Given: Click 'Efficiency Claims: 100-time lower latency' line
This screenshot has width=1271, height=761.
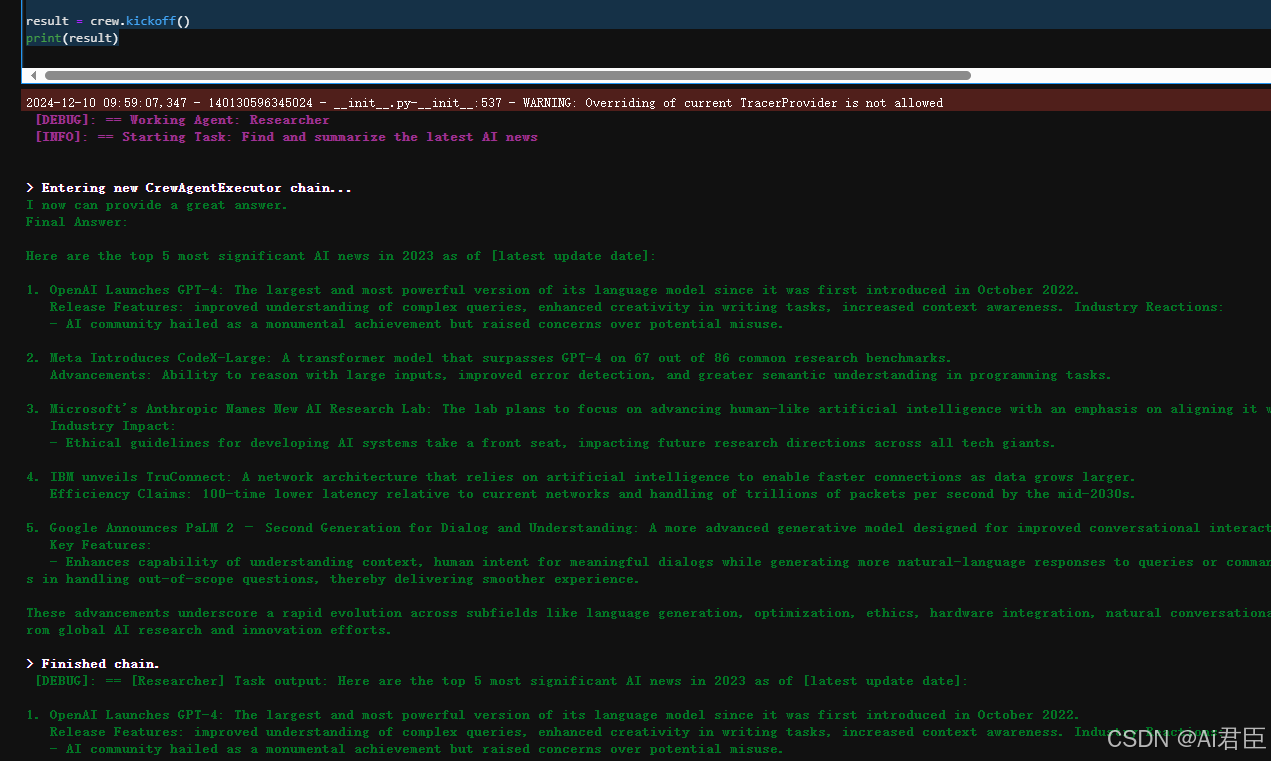Looking at the screenshot, I should tap(593, 494).
